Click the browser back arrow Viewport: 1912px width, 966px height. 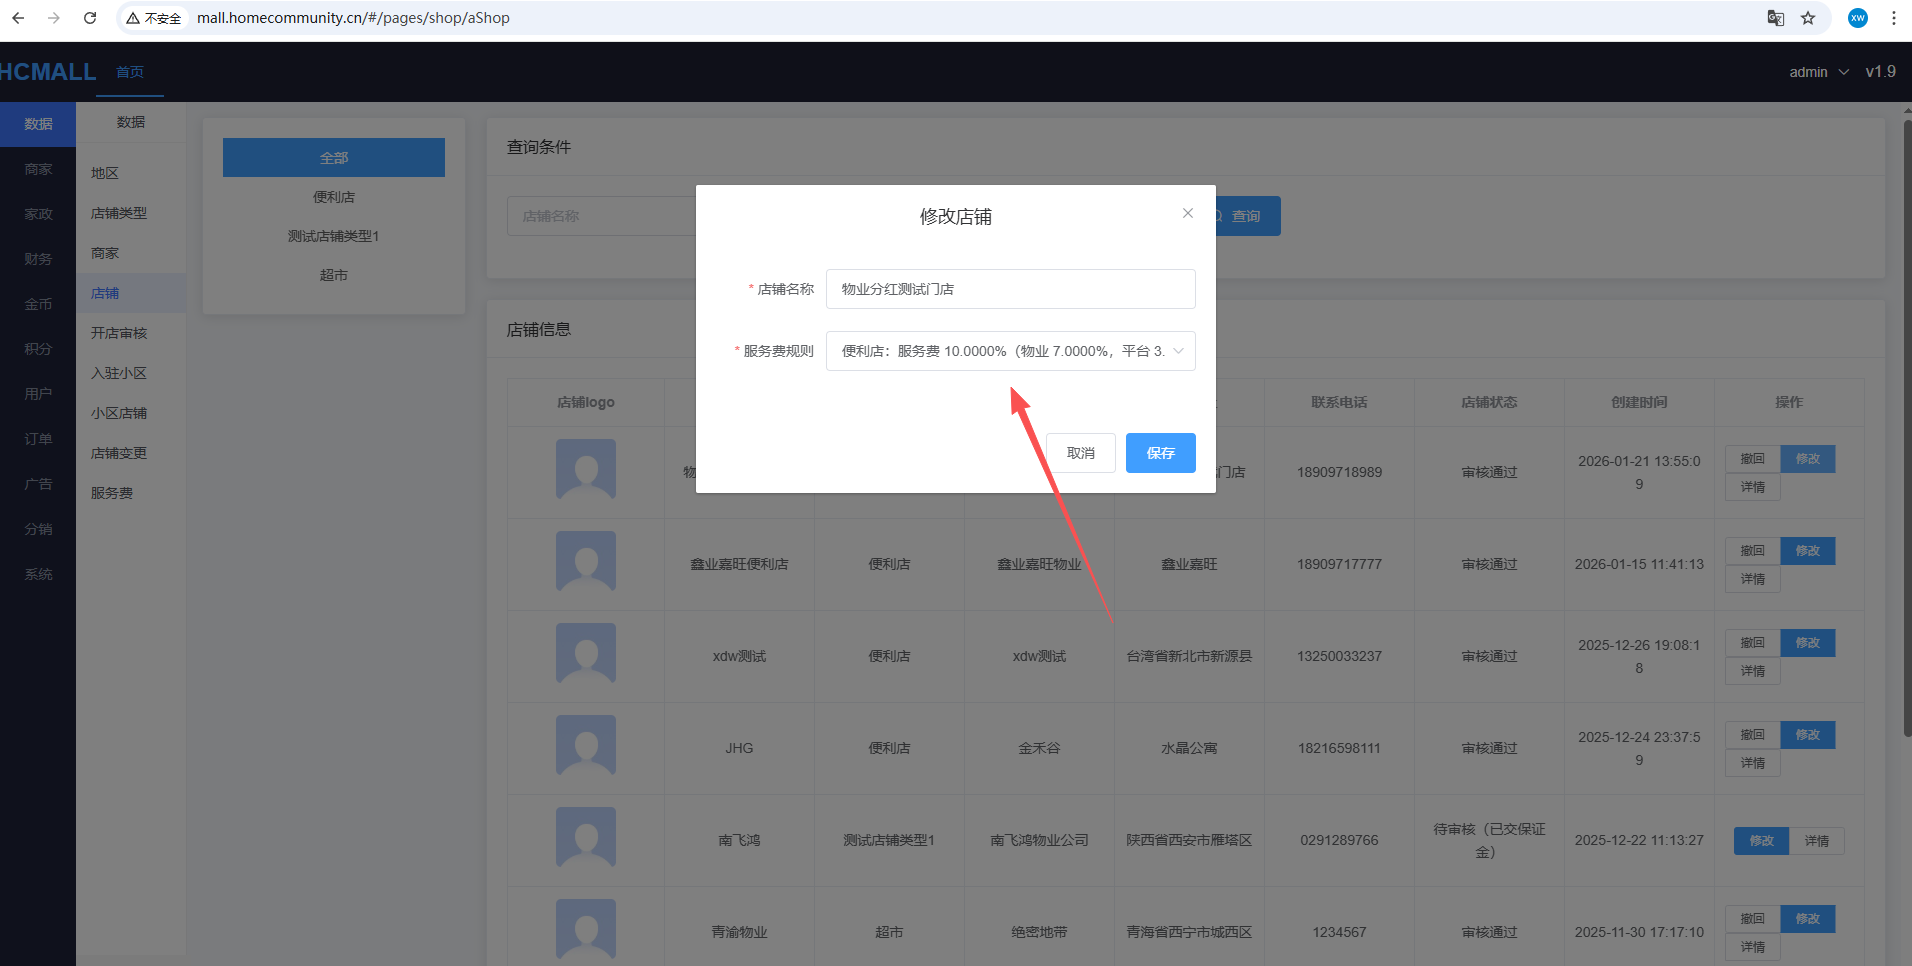tap(18, 18)
